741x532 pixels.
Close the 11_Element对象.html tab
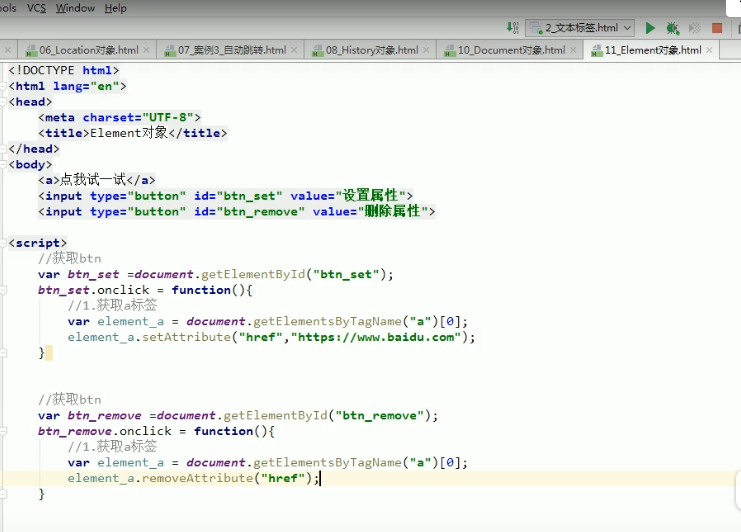point(709,50)
